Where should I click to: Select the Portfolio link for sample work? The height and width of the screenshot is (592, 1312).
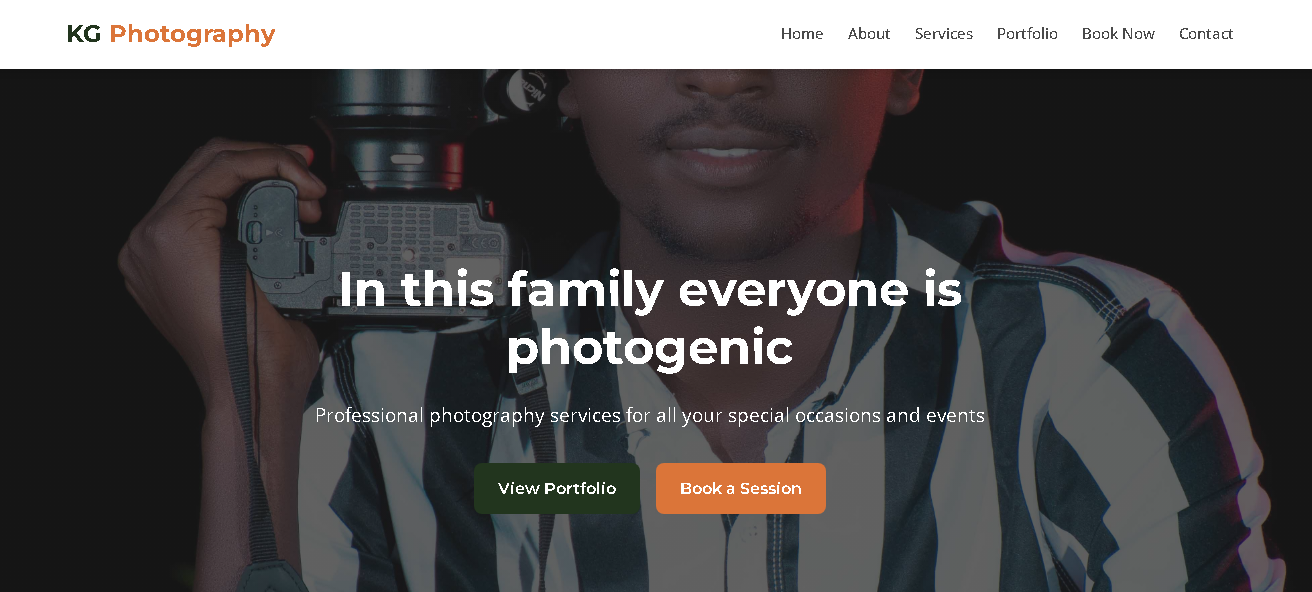point(1027,33)
